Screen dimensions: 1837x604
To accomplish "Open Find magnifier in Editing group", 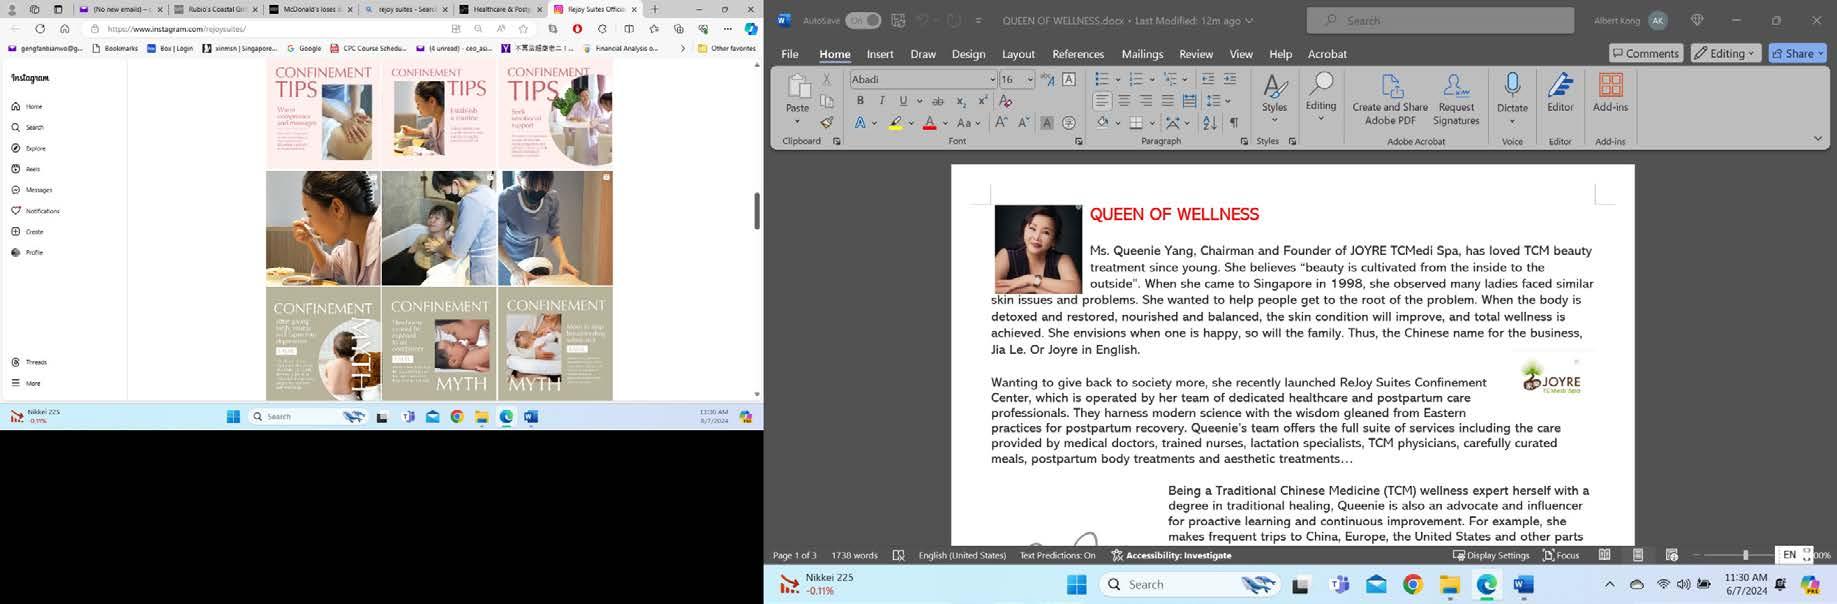I will [1321, 86].
